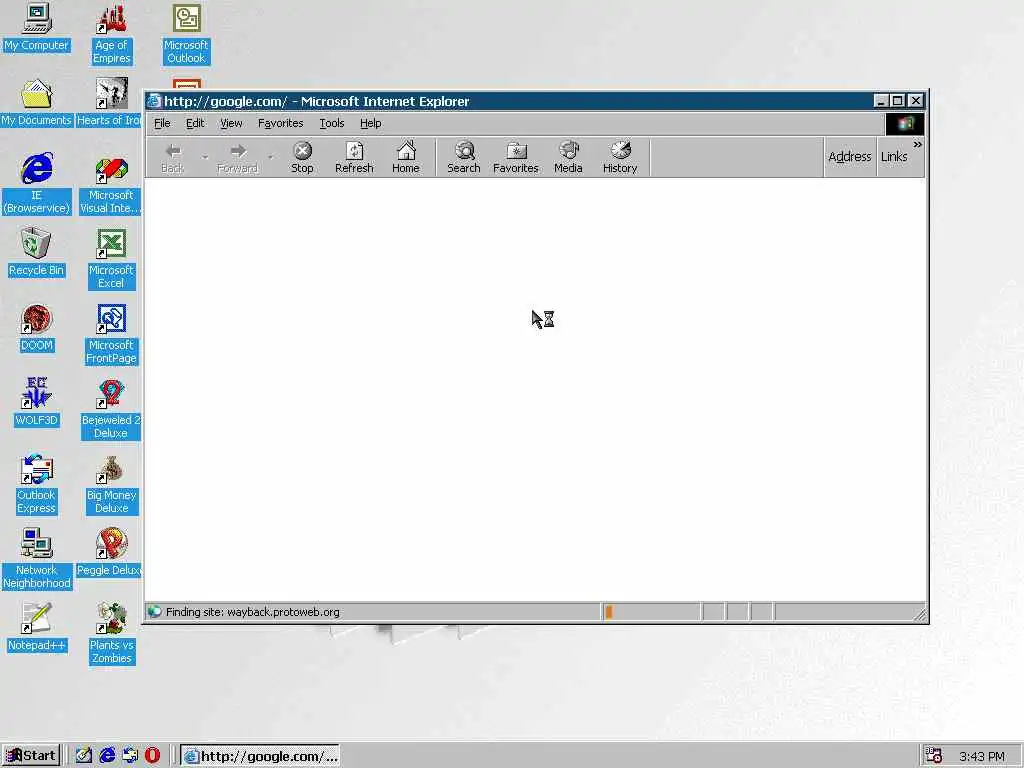This screenshot has width=1024, height=768.
Task: Click the Address bar label
Action: [x=850, y=157]
